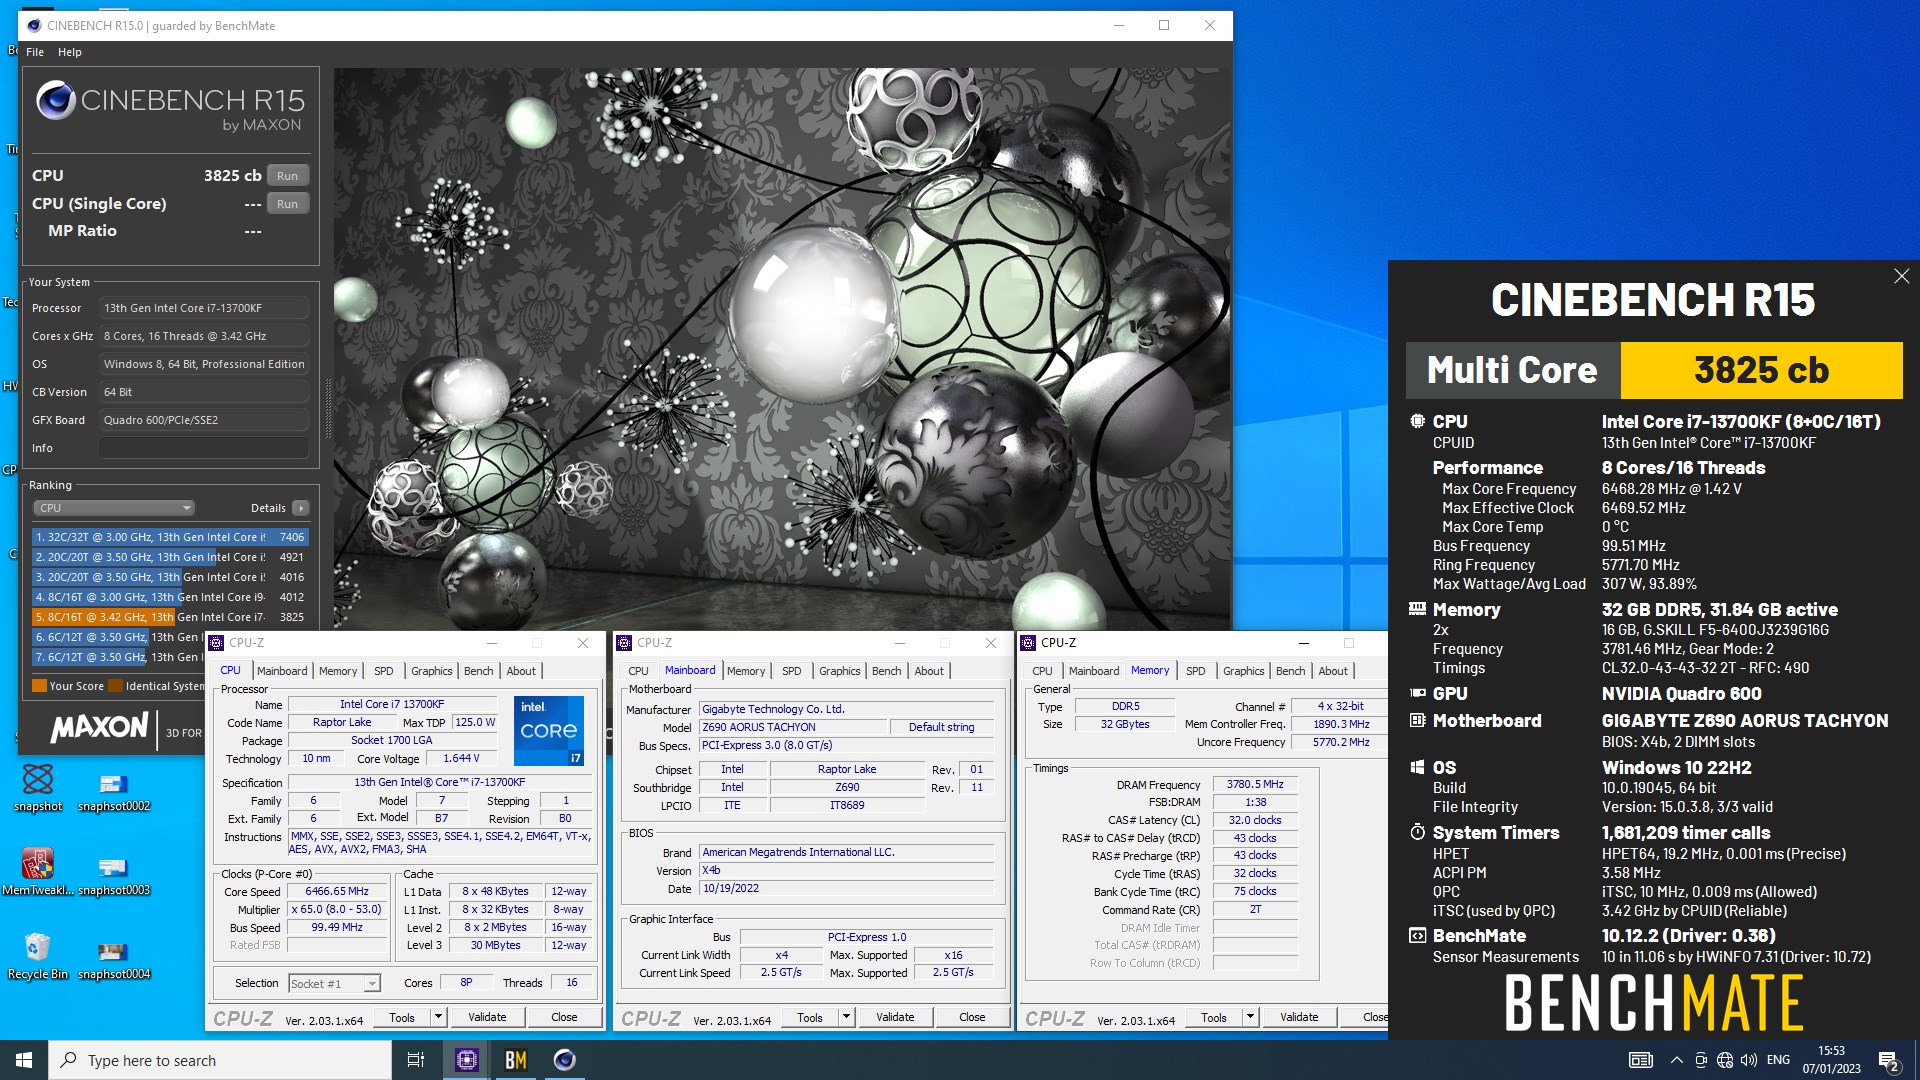
Task: Open the touch keyboard tray icon
Action: pos(1641,1060)
